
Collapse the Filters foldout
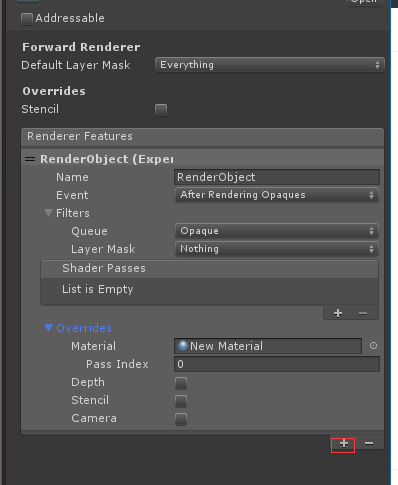point(48,213)
